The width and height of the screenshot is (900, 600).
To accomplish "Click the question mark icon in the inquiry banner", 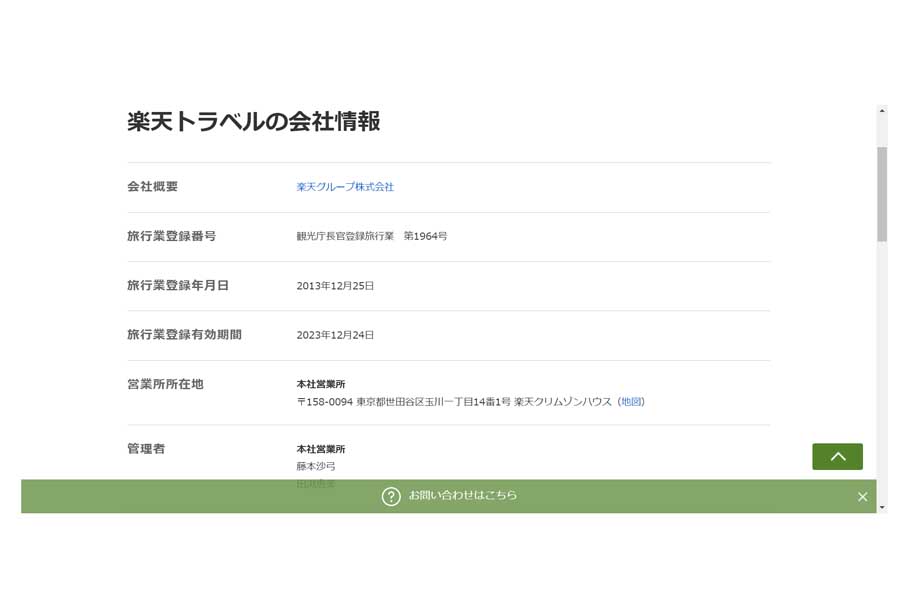I will coord(391,494).
